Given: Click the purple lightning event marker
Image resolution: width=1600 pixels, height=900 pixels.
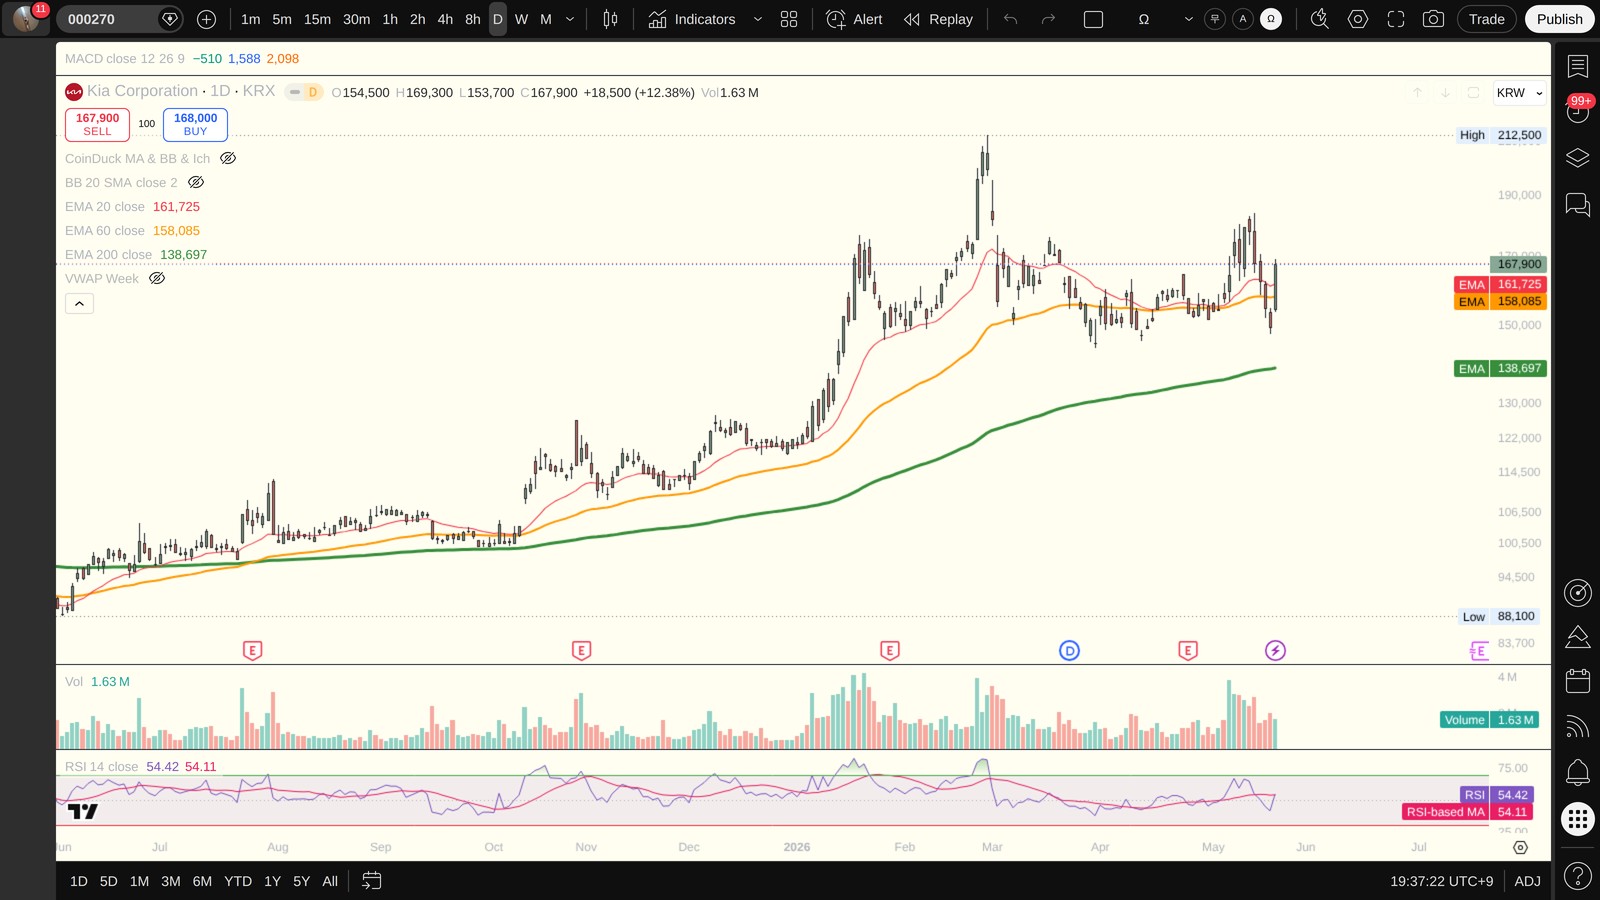Looking at the screenshot, I should point(1275,651).
